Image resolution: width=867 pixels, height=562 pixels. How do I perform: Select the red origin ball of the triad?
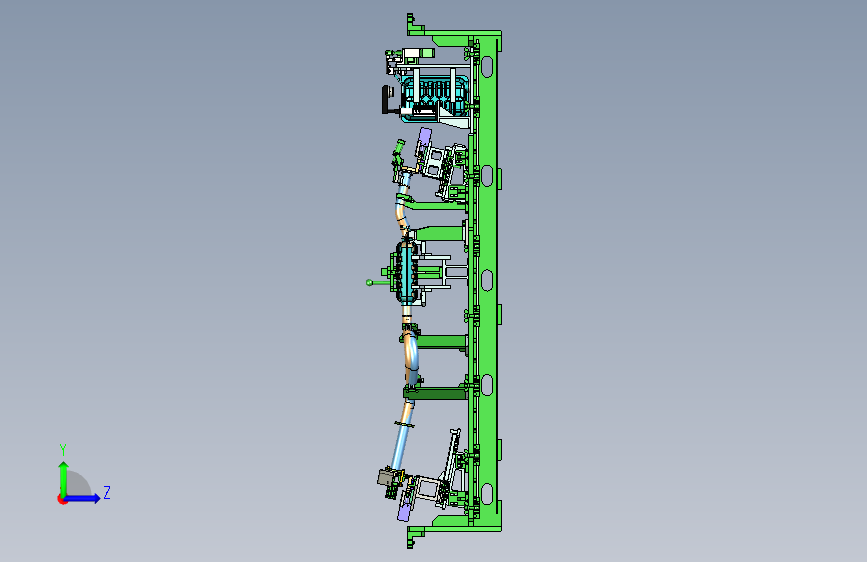coord(62,499)
